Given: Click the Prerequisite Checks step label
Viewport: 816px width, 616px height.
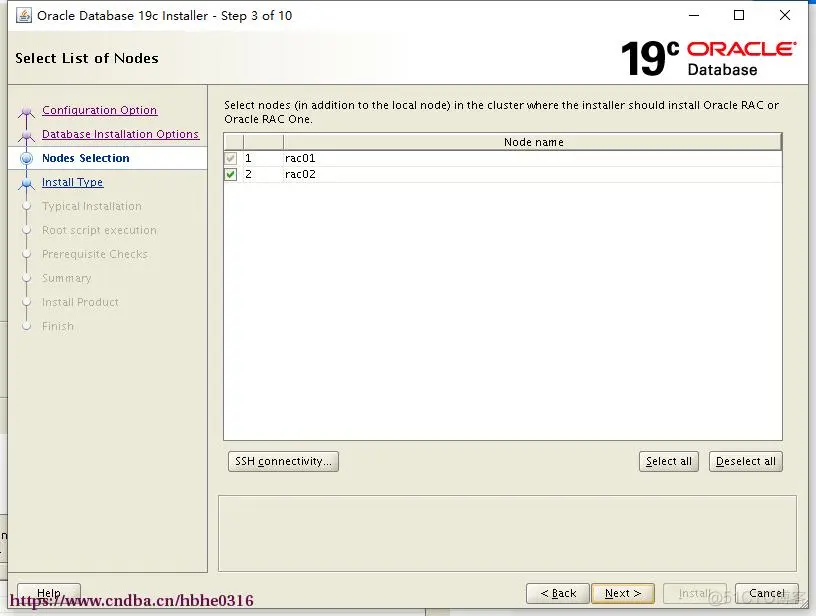Looking at the screenshot, I should click(95, 254).
